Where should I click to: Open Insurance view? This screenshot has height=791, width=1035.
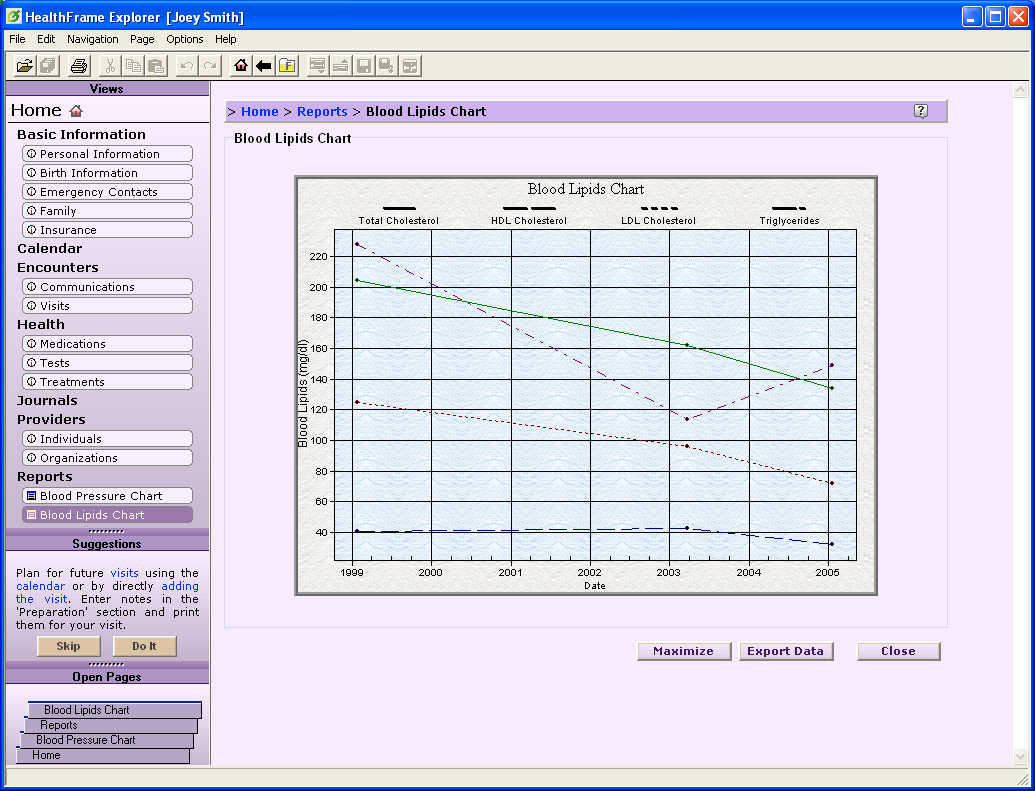point(108,230)
